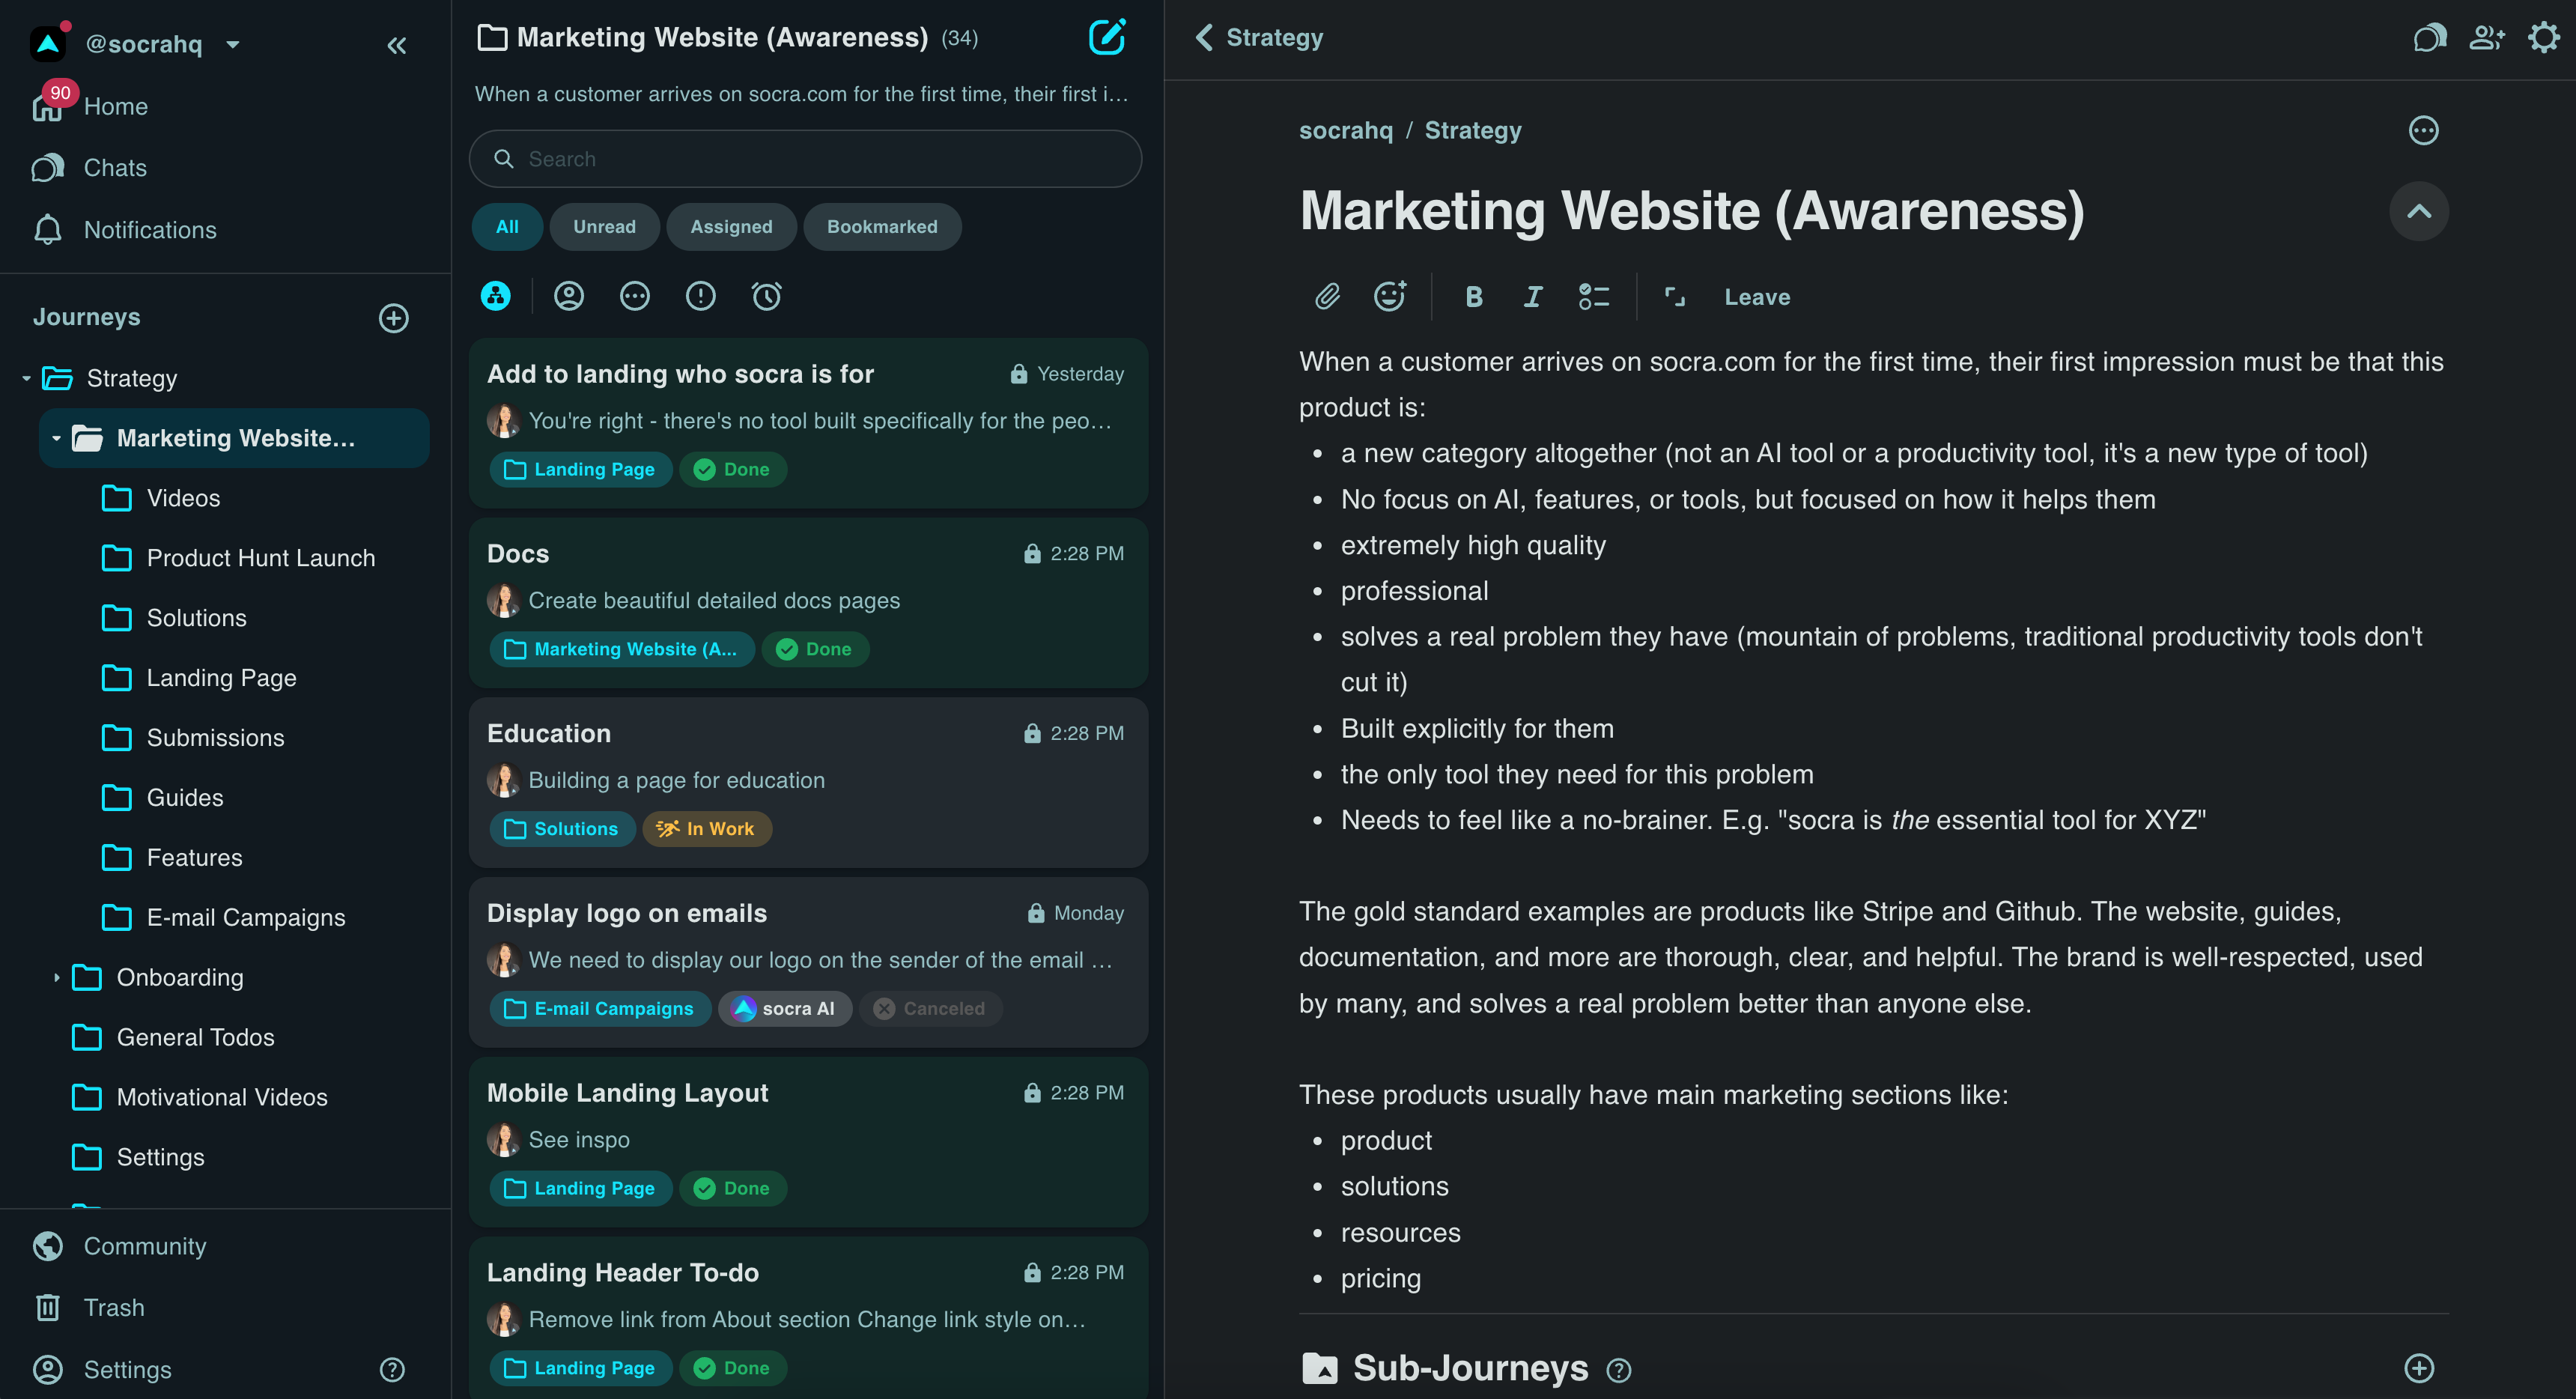Click the compose new post icon

tap(1106, 38)
